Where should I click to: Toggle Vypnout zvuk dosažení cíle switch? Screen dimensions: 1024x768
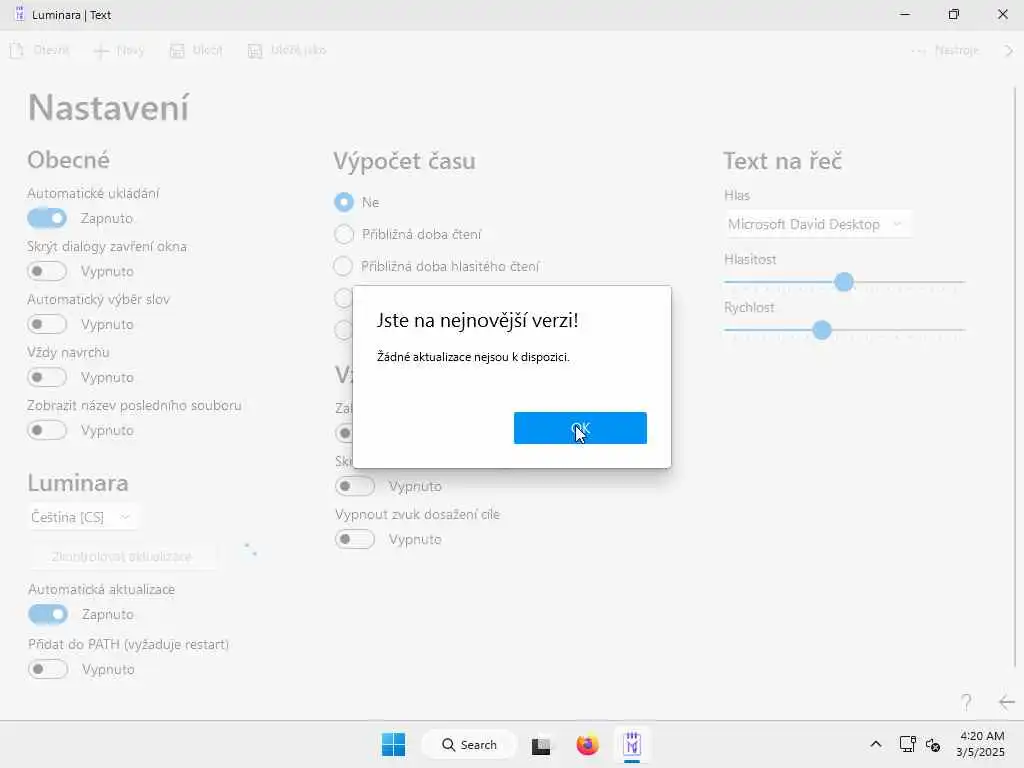[x=355, y=539]
